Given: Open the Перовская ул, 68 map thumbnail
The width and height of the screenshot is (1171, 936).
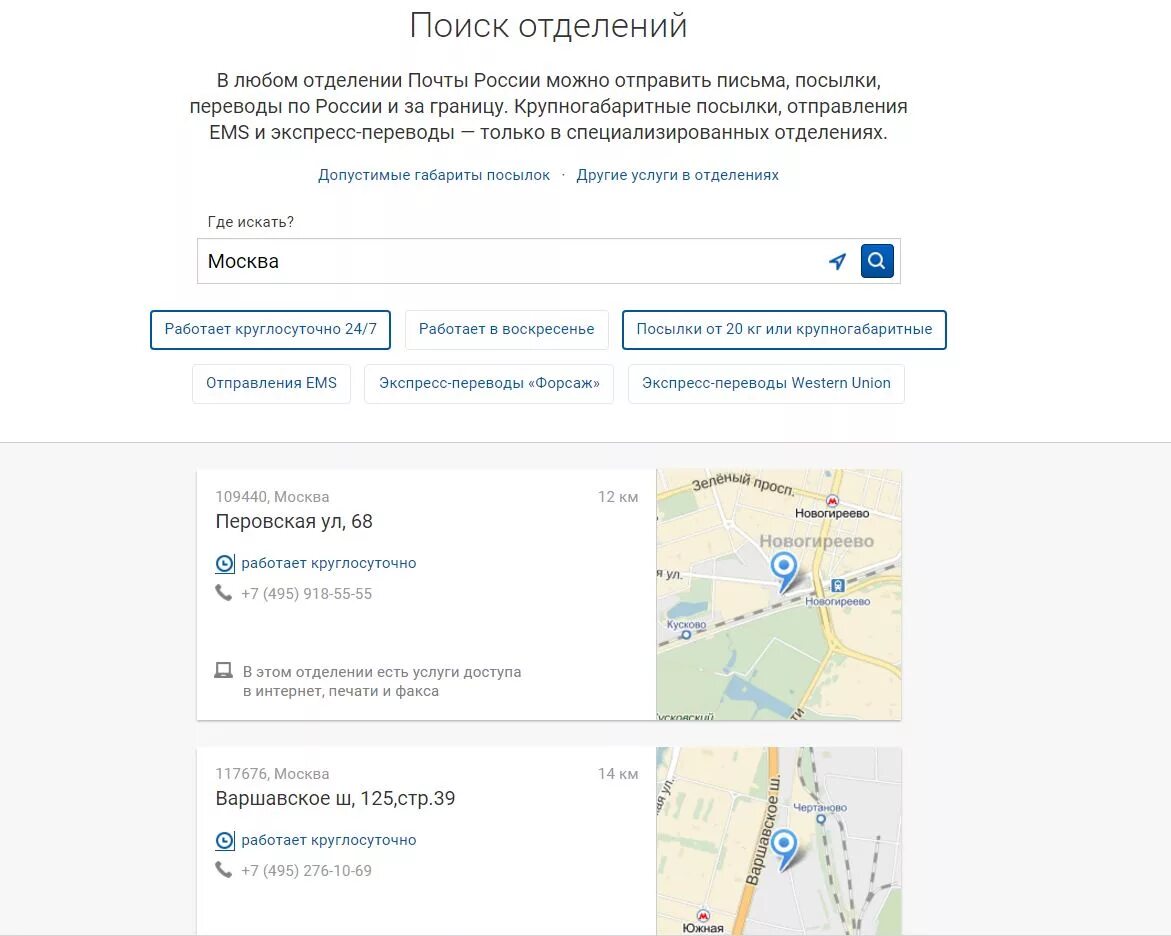Looking at the screenshot, I should (779, 595).
